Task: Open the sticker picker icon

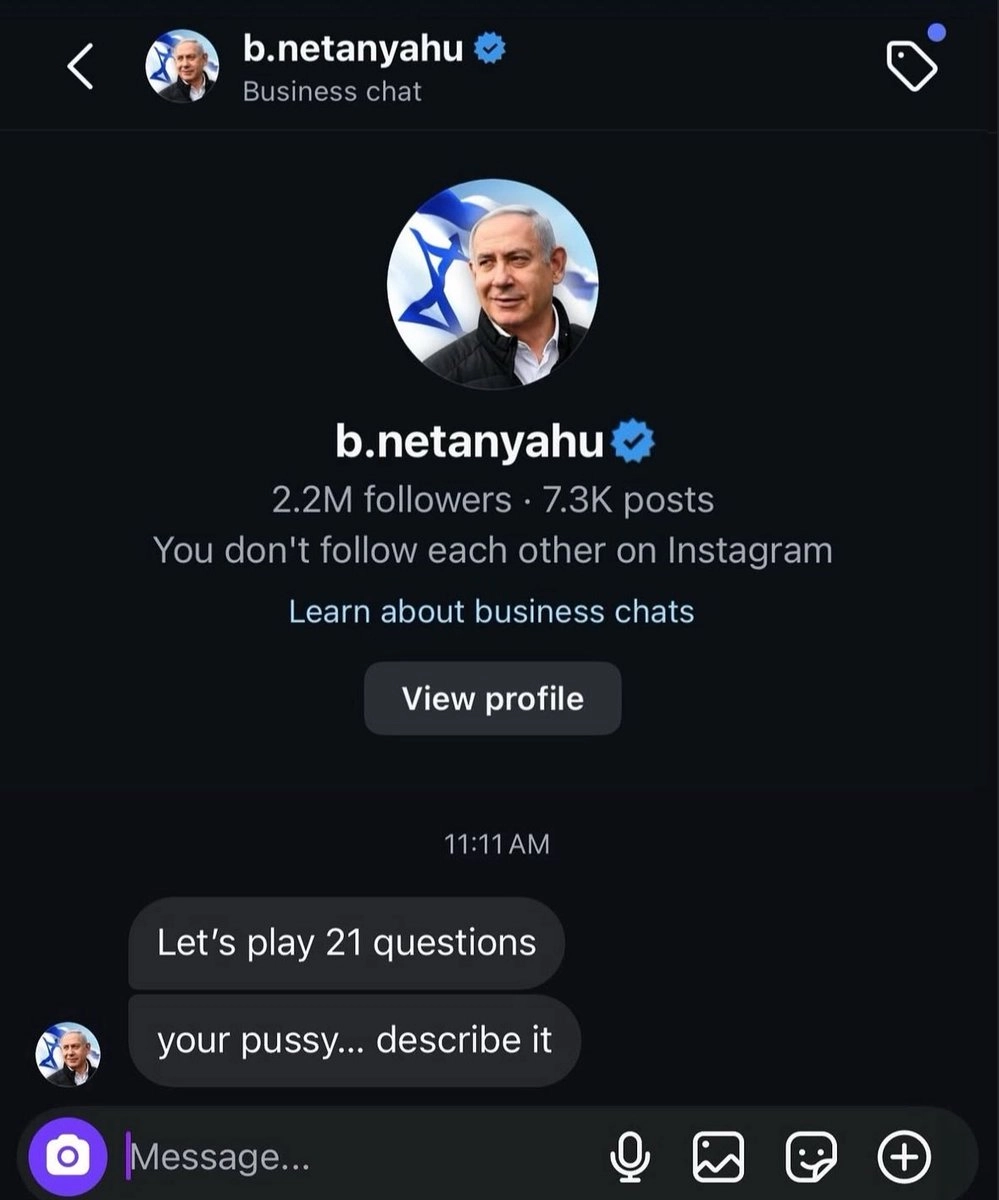Action: coord(811,1157)
